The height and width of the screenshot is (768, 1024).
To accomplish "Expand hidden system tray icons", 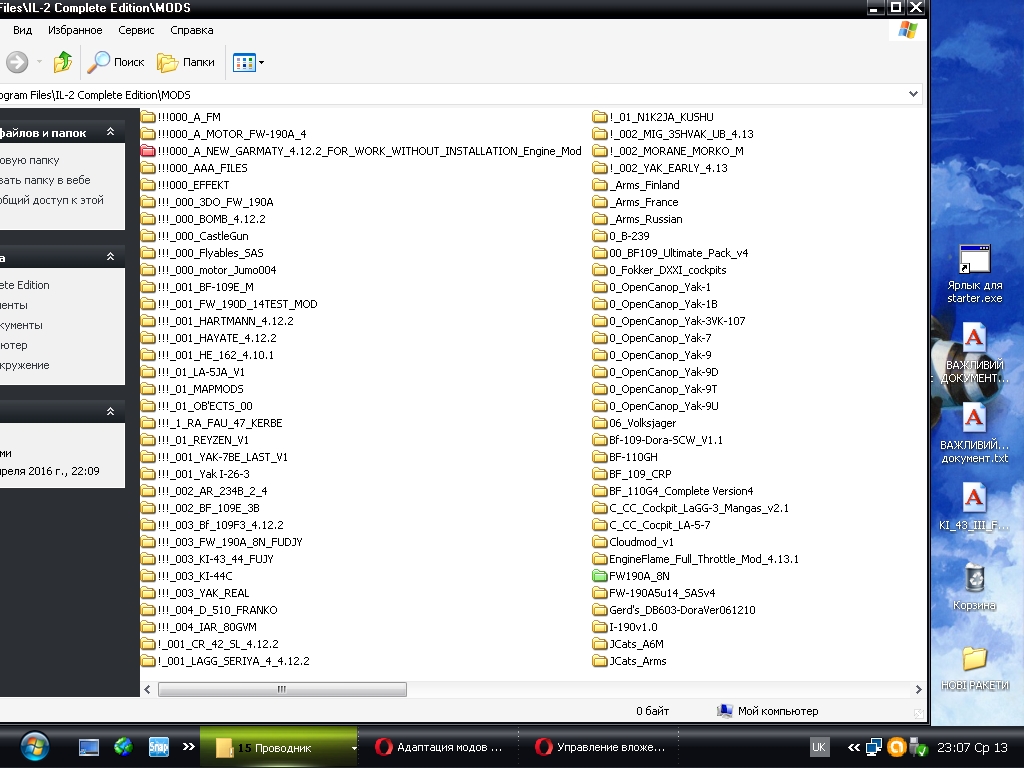I will pyautogui.click(x=854, y=747).
